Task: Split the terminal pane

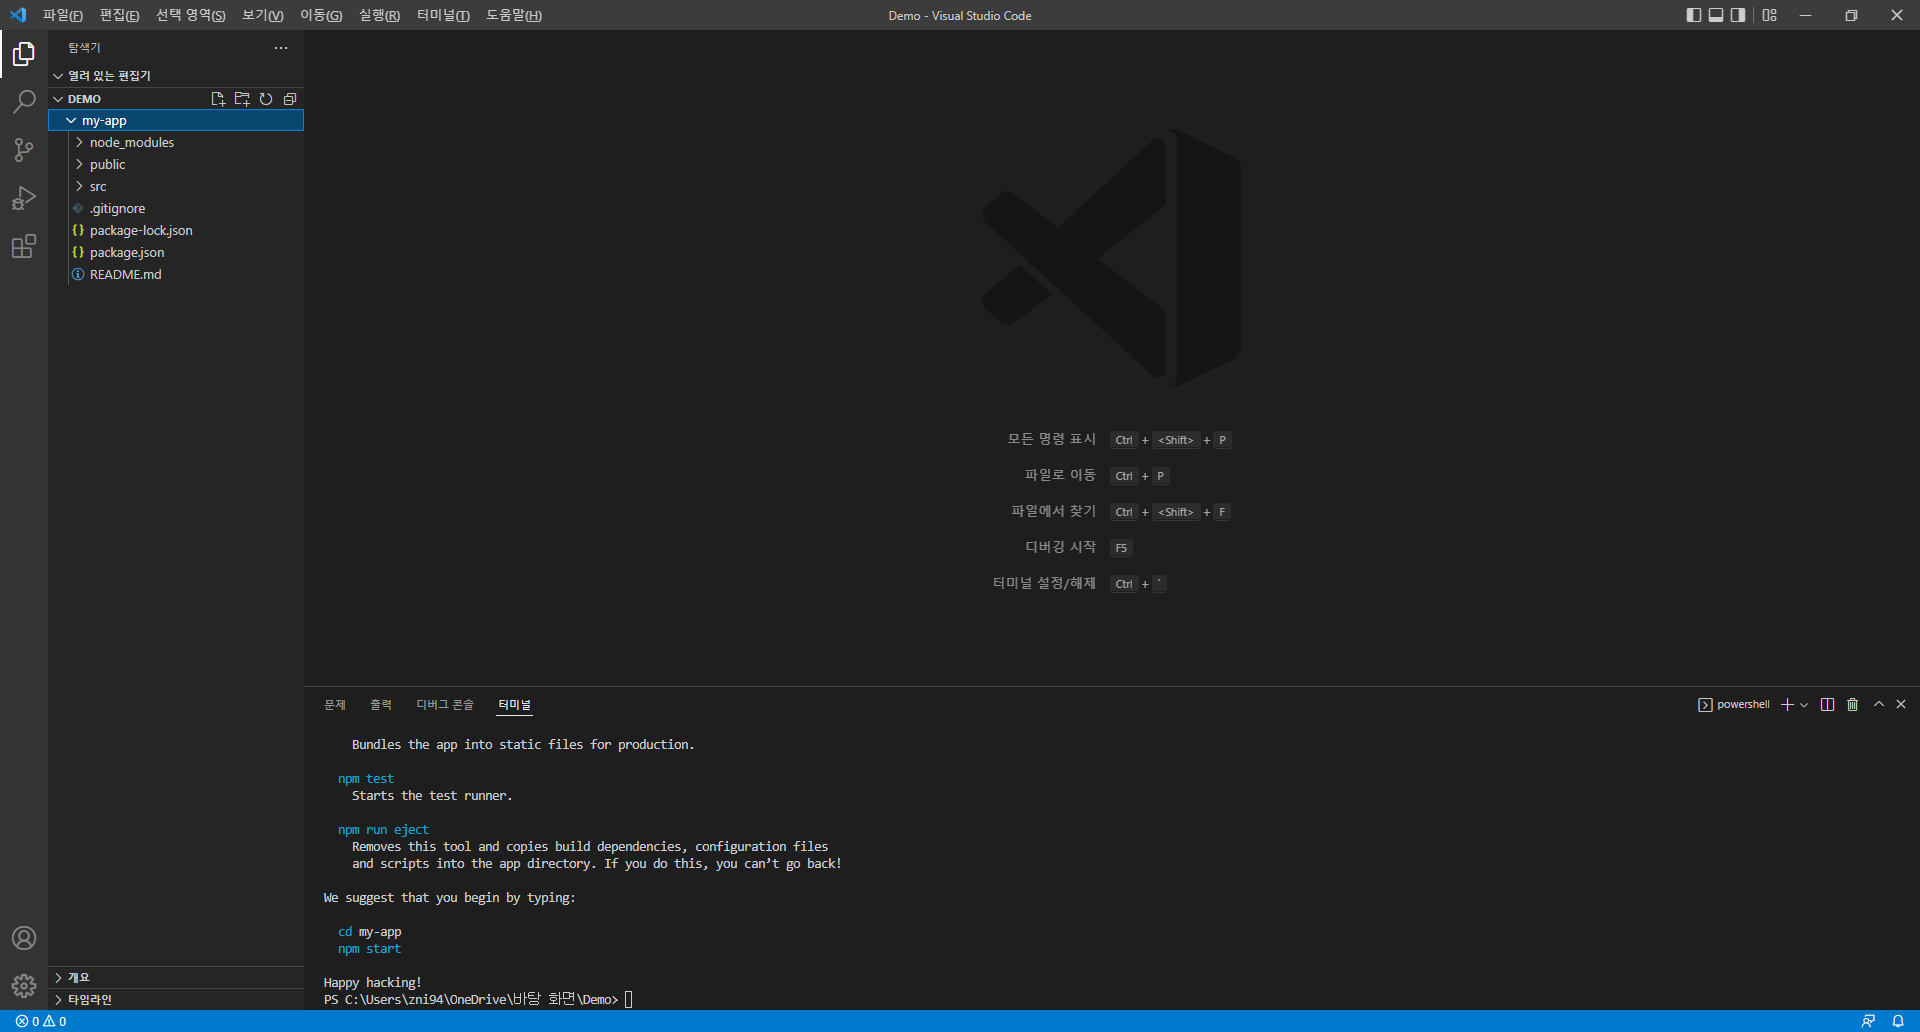Action: (x=1828, y=705)
